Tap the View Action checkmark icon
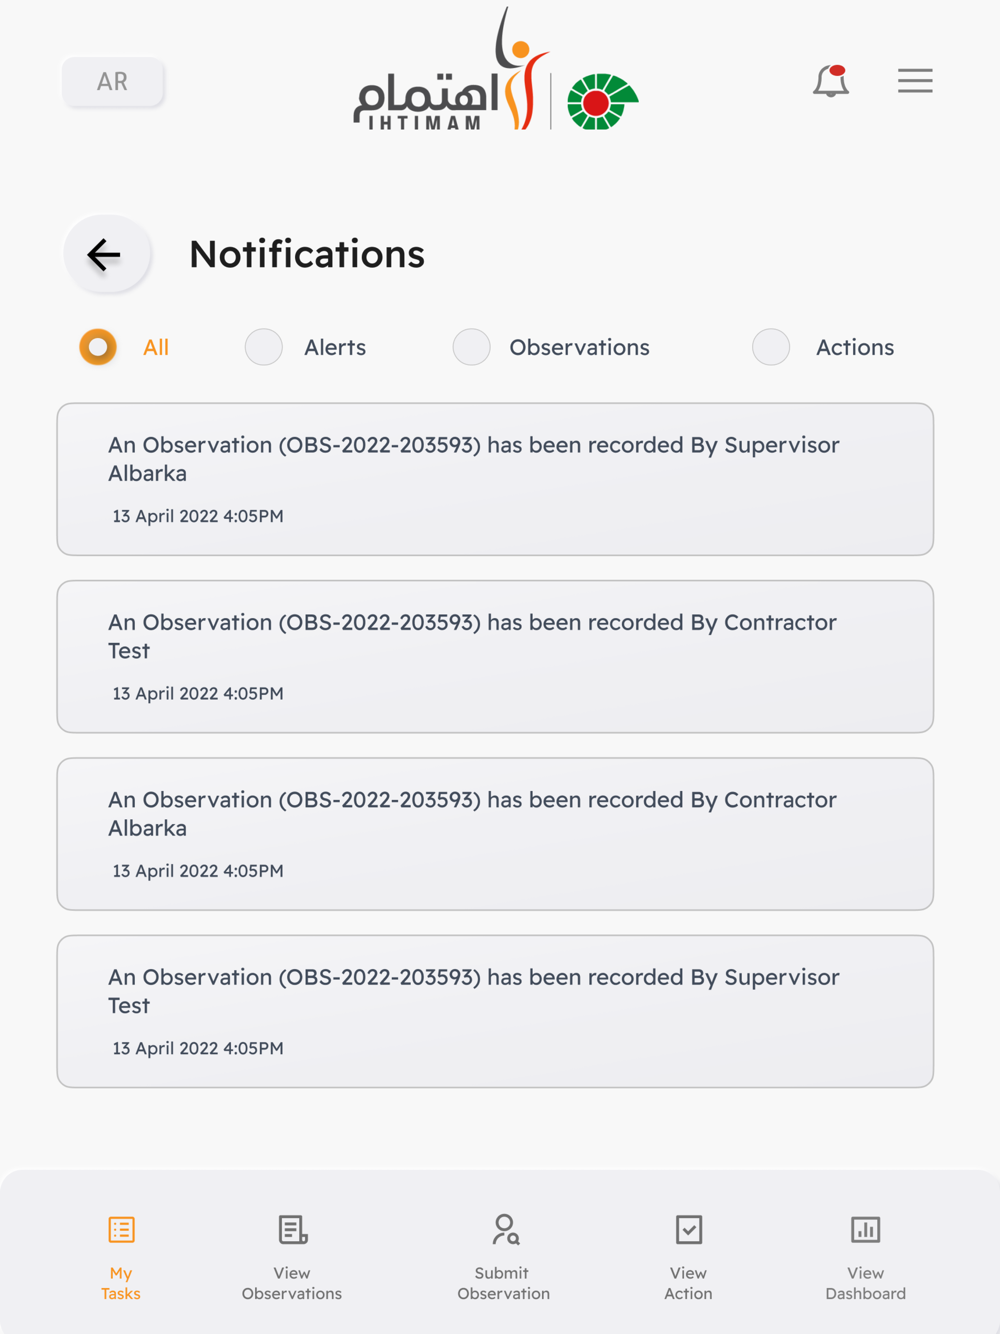 point(689,1229)
